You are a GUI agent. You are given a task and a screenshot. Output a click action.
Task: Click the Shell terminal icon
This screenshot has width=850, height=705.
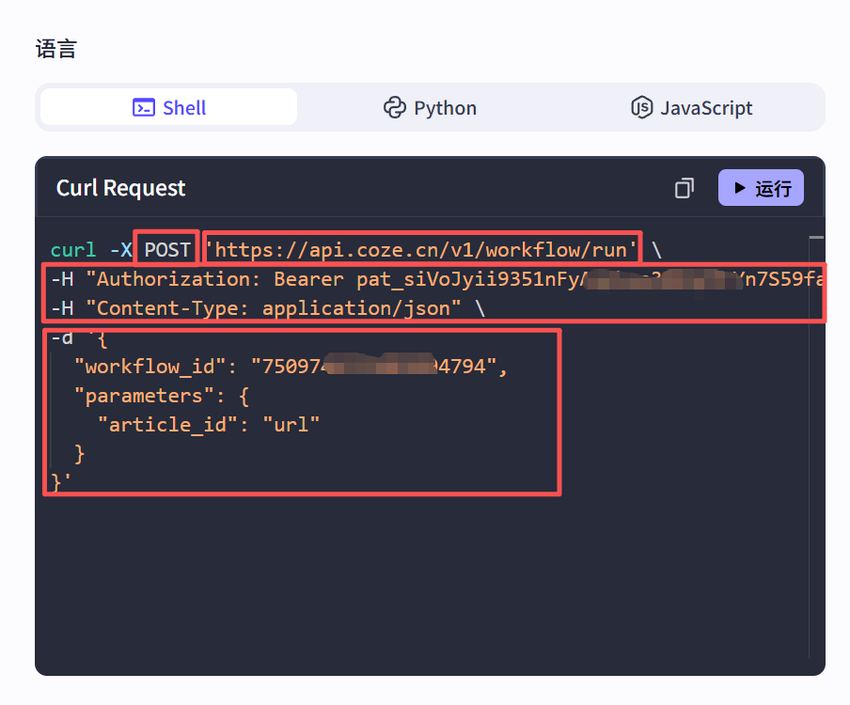pos(144,107)
